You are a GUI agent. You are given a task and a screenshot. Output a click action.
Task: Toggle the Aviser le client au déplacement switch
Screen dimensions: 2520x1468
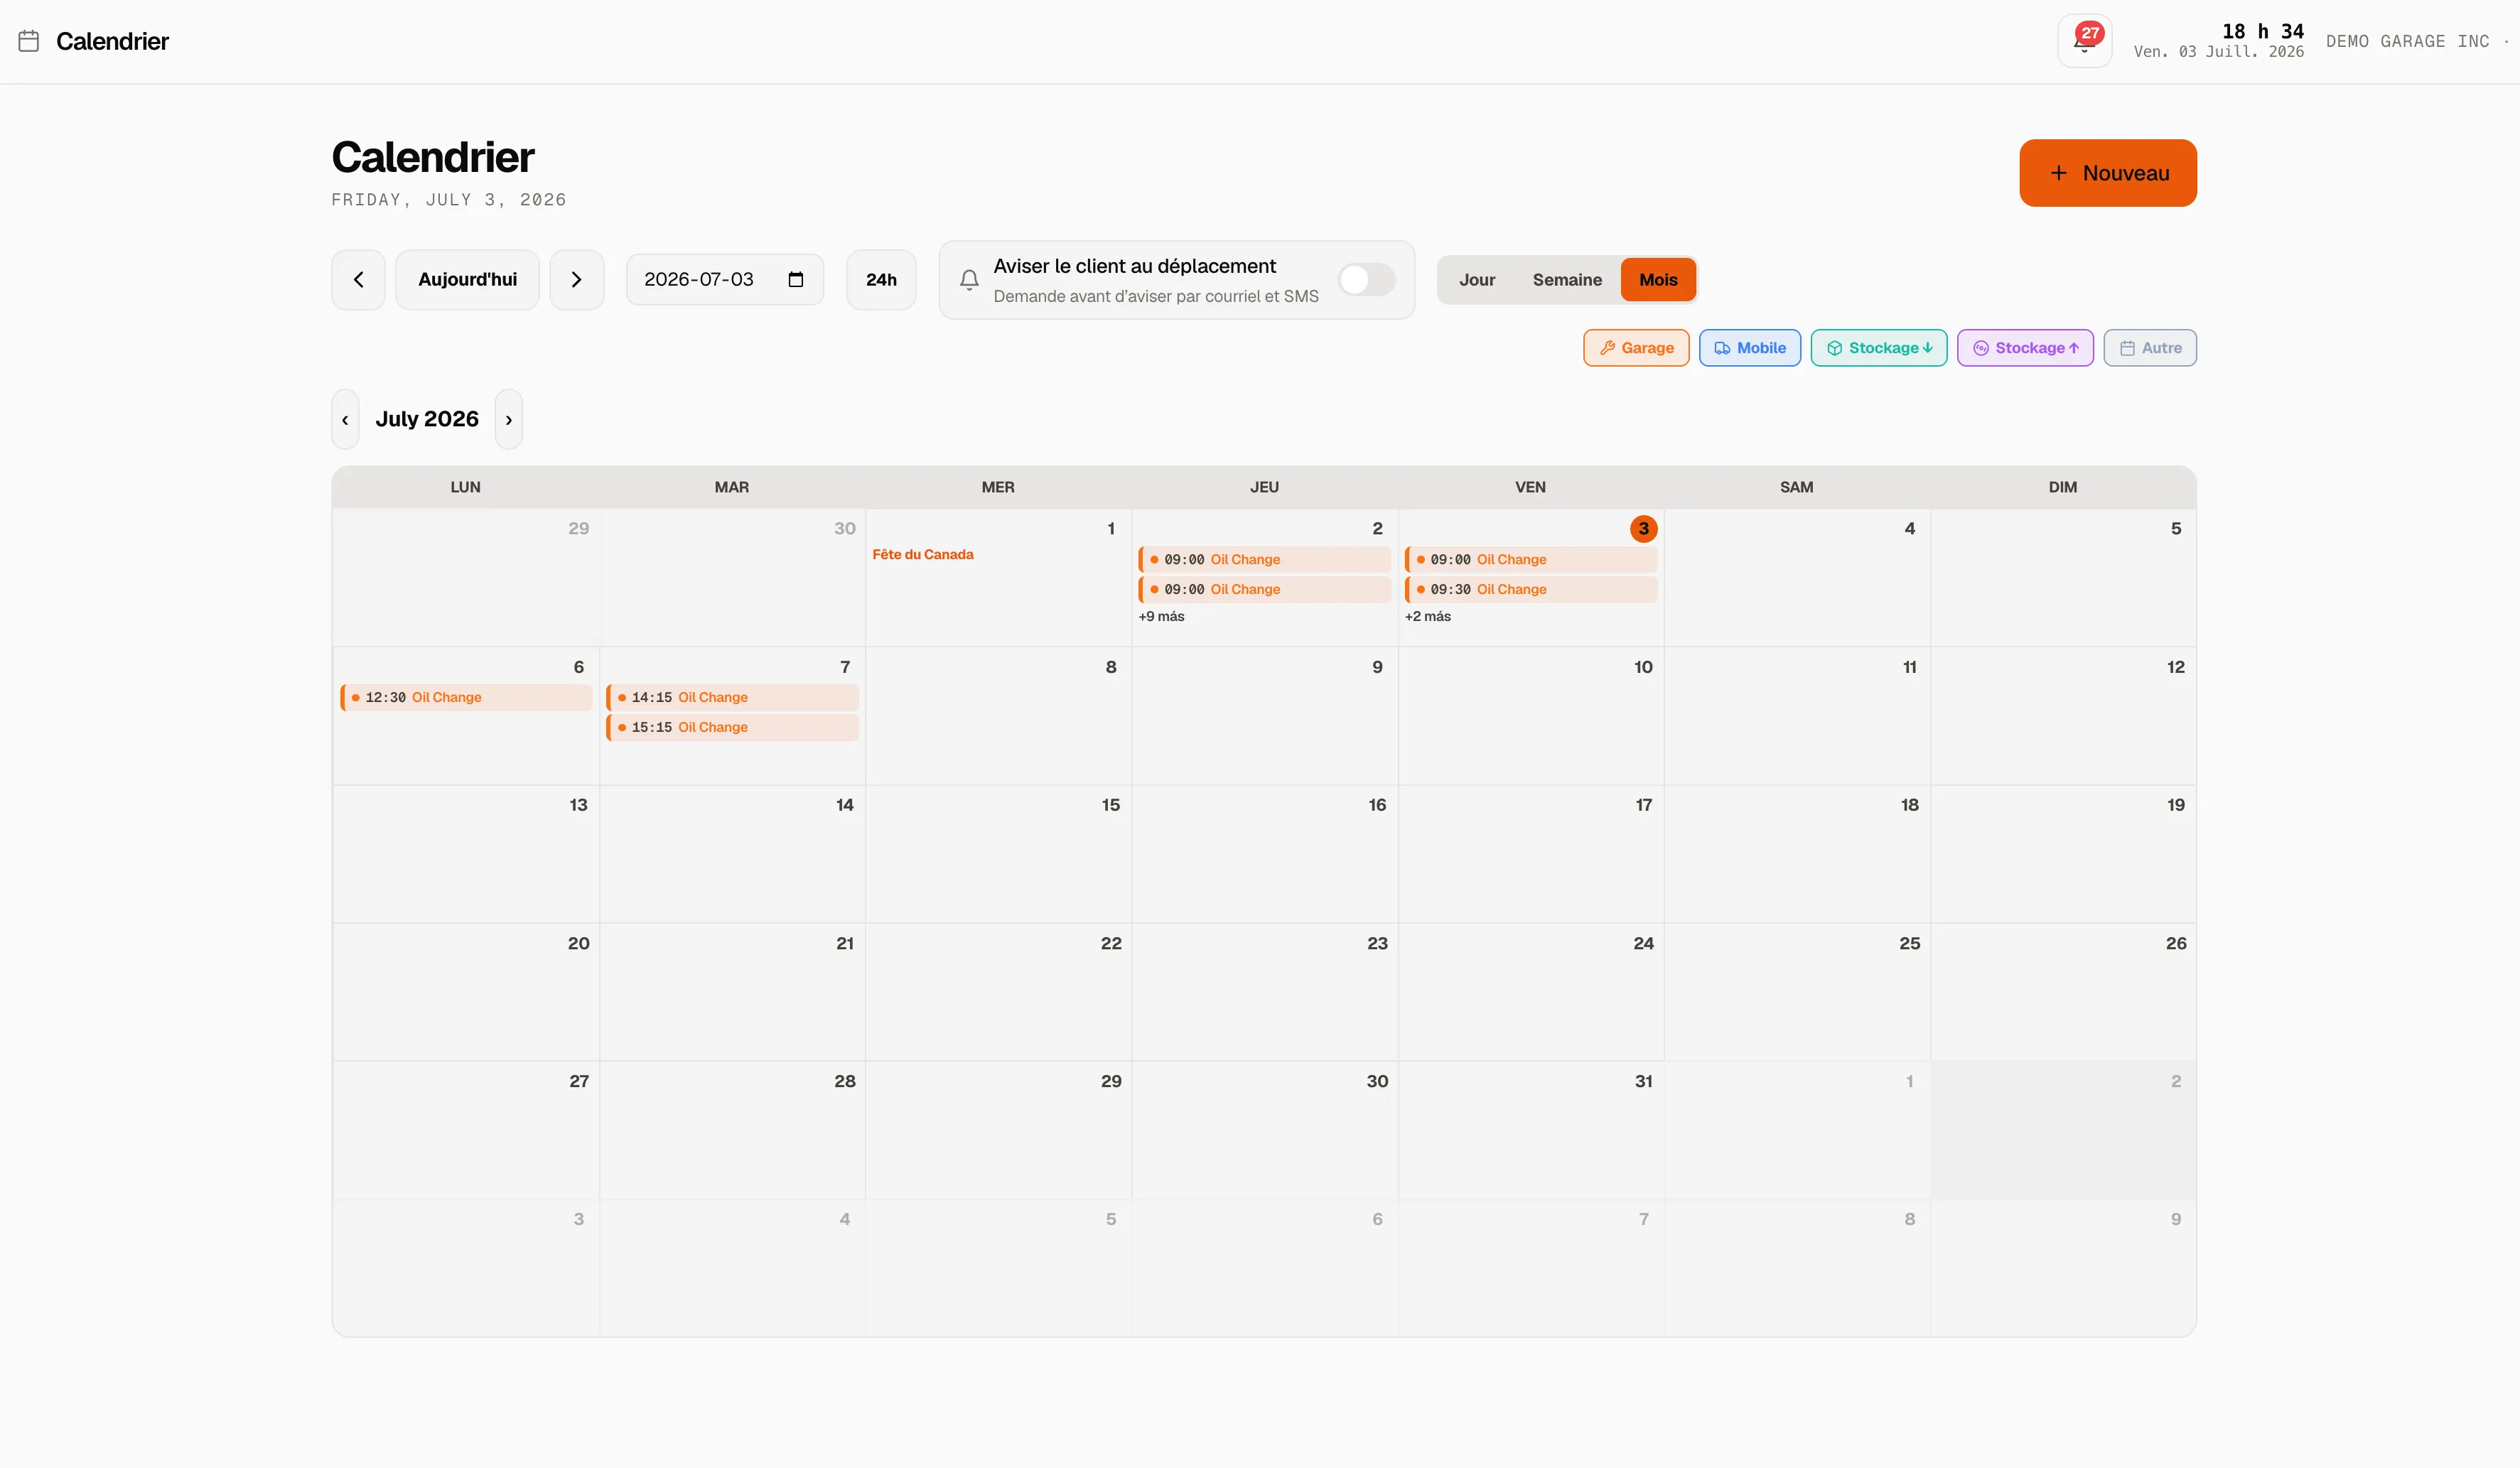(x=1366, y=280)
